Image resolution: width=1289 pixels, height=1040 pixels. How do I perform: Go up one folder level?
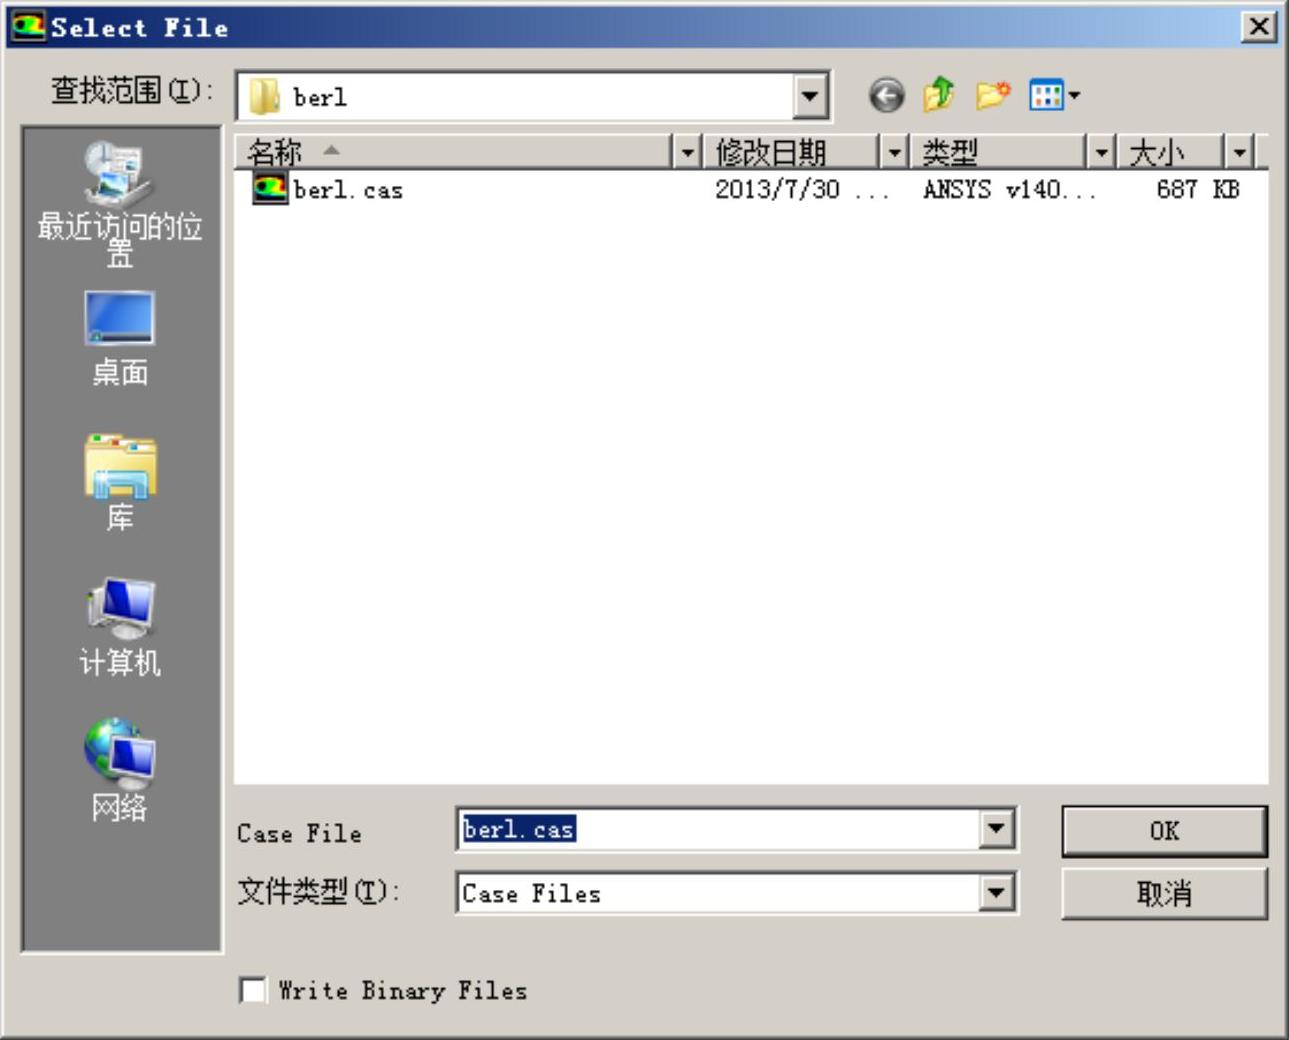[x=938, y=96]
